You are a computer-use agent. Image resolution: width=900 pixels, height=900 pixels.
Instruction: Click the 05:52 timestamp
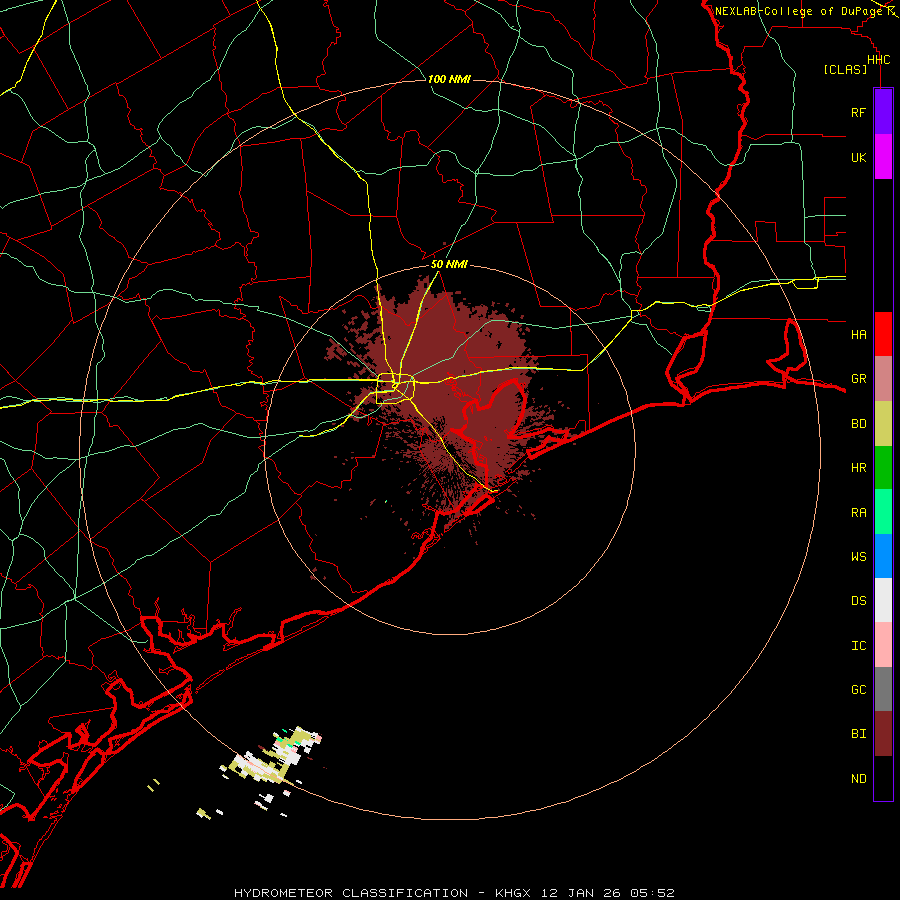[x=651, y=893]
